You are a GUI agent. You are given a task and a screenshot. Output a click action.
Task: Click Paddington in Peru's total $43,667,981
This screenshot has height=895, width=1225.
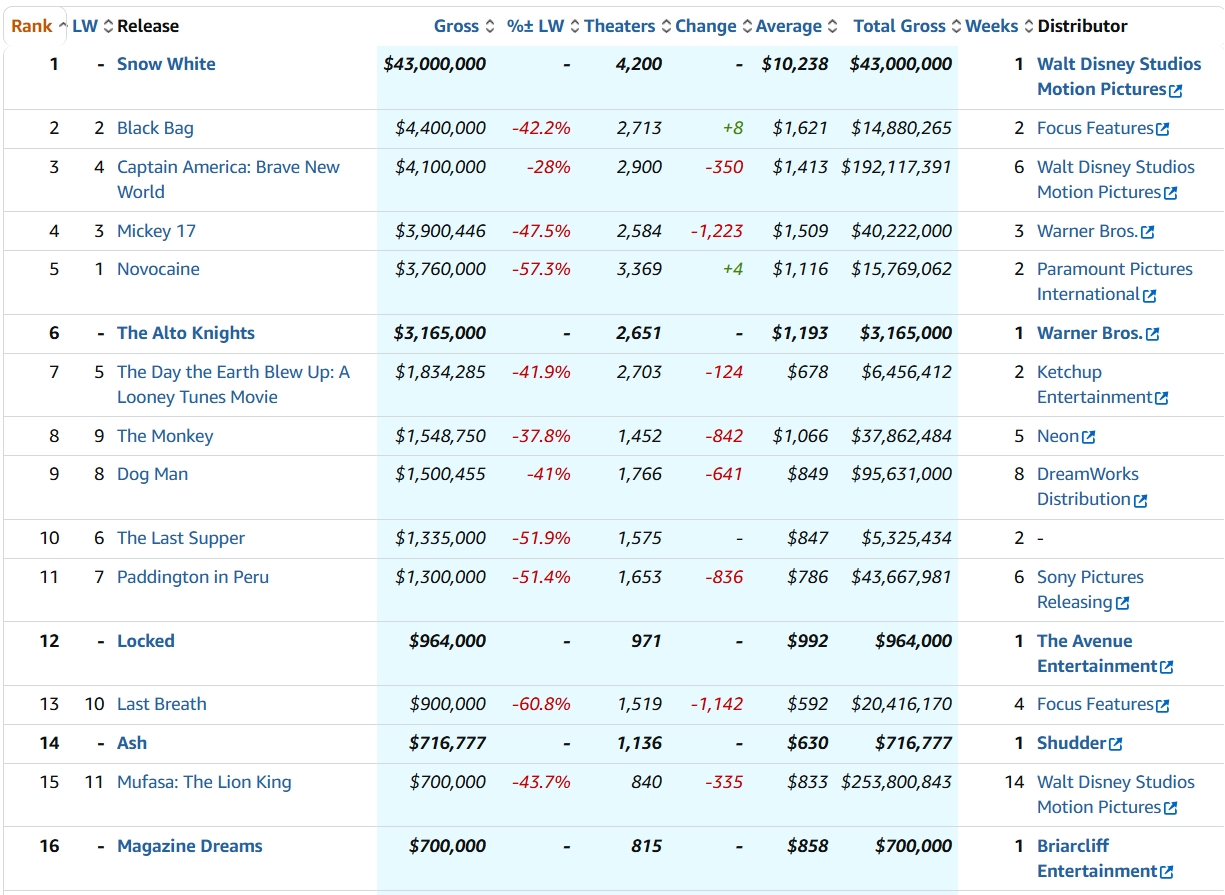902,577
